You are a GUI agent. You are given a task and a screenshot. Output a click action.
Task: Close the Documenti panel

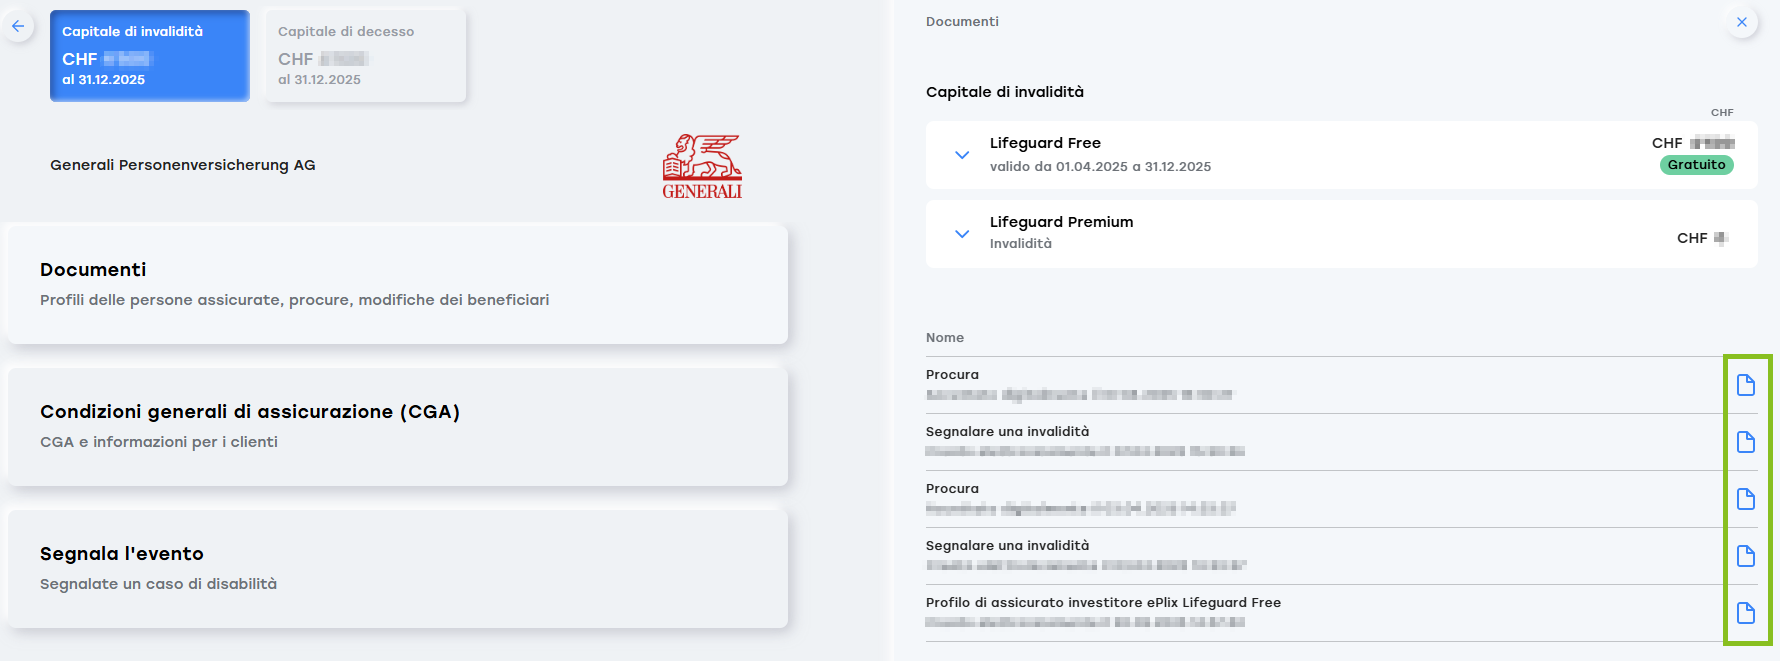(x=1742, y=22)
